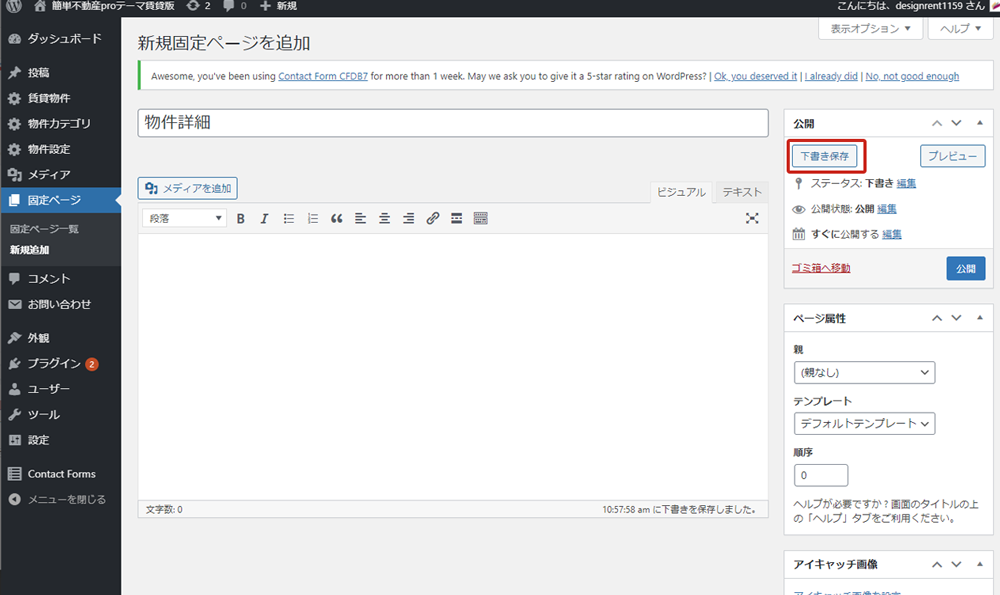Open the 段落 paragraph format dropdown
Viewport: 1000px width, 595px height.
(185, 218)
